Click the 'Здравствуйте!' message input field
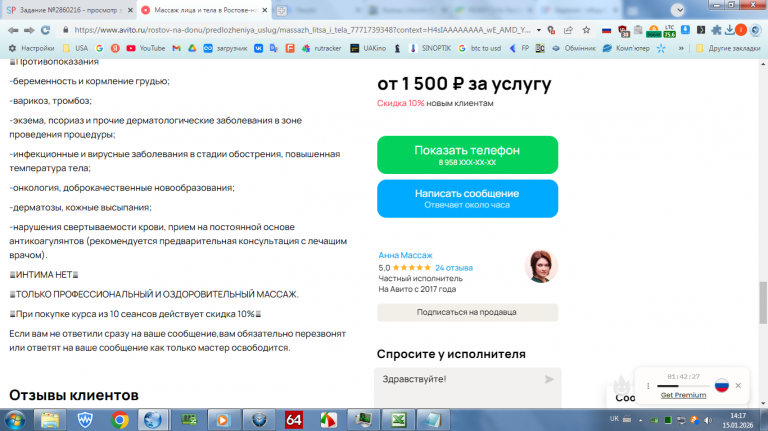Viewport: 768px width, 431px height. tap(467, 387)
